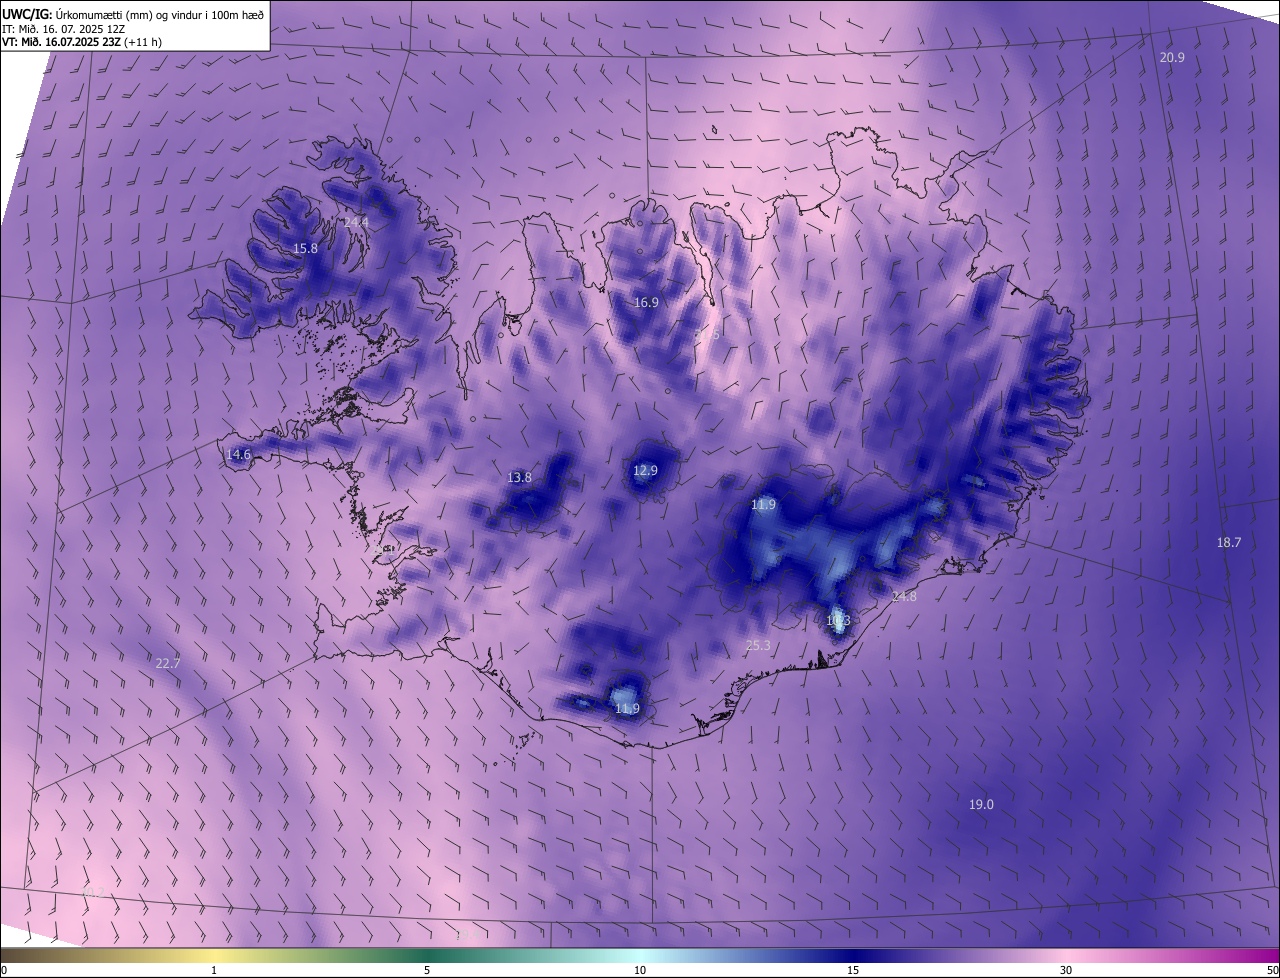The image size is (1280, 978).
Task: Click the 13.8 value label
Action: coord(519,478)
